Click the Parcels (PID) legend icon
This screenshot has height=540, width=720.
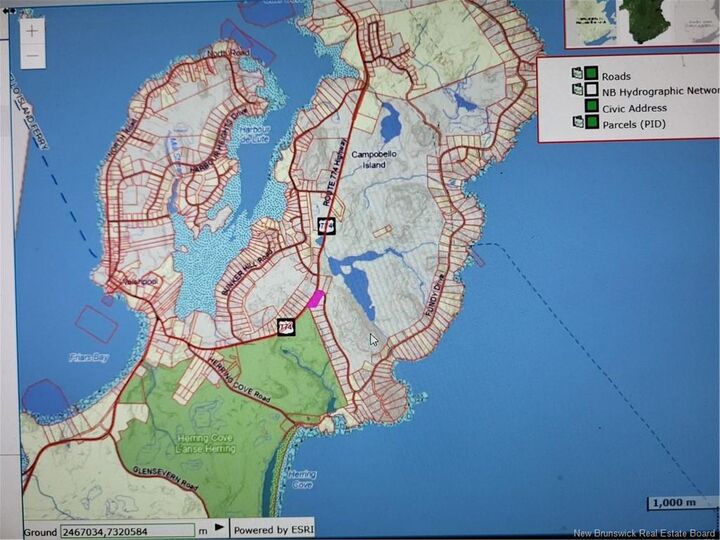[x=577, y=123]
